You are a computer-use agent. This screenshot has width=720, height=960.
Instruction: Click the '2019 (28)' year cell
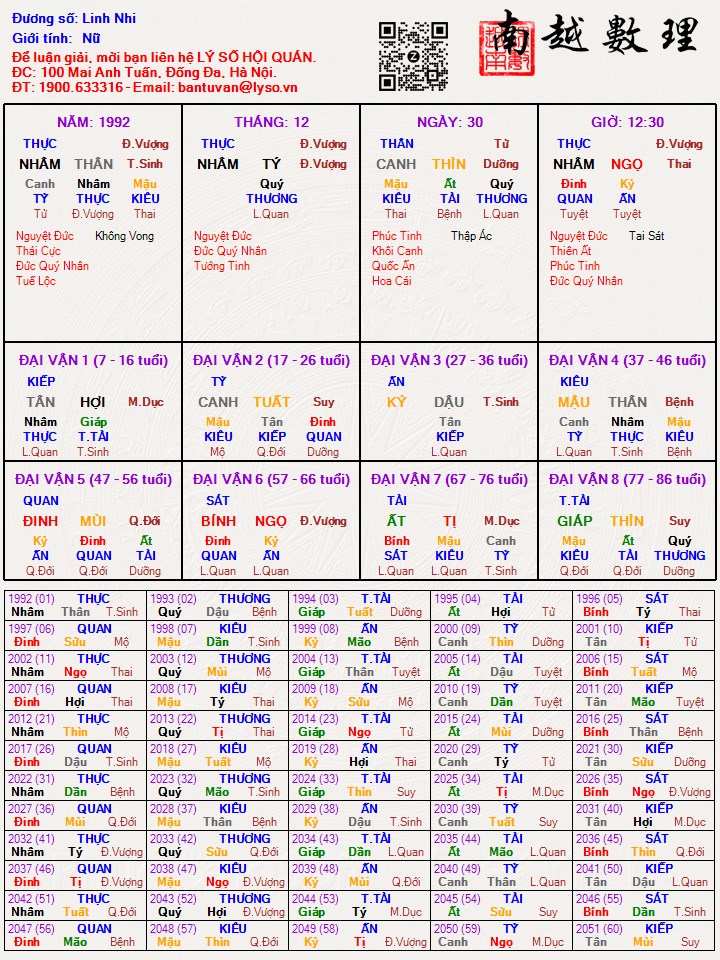click(x=359, y=756)
